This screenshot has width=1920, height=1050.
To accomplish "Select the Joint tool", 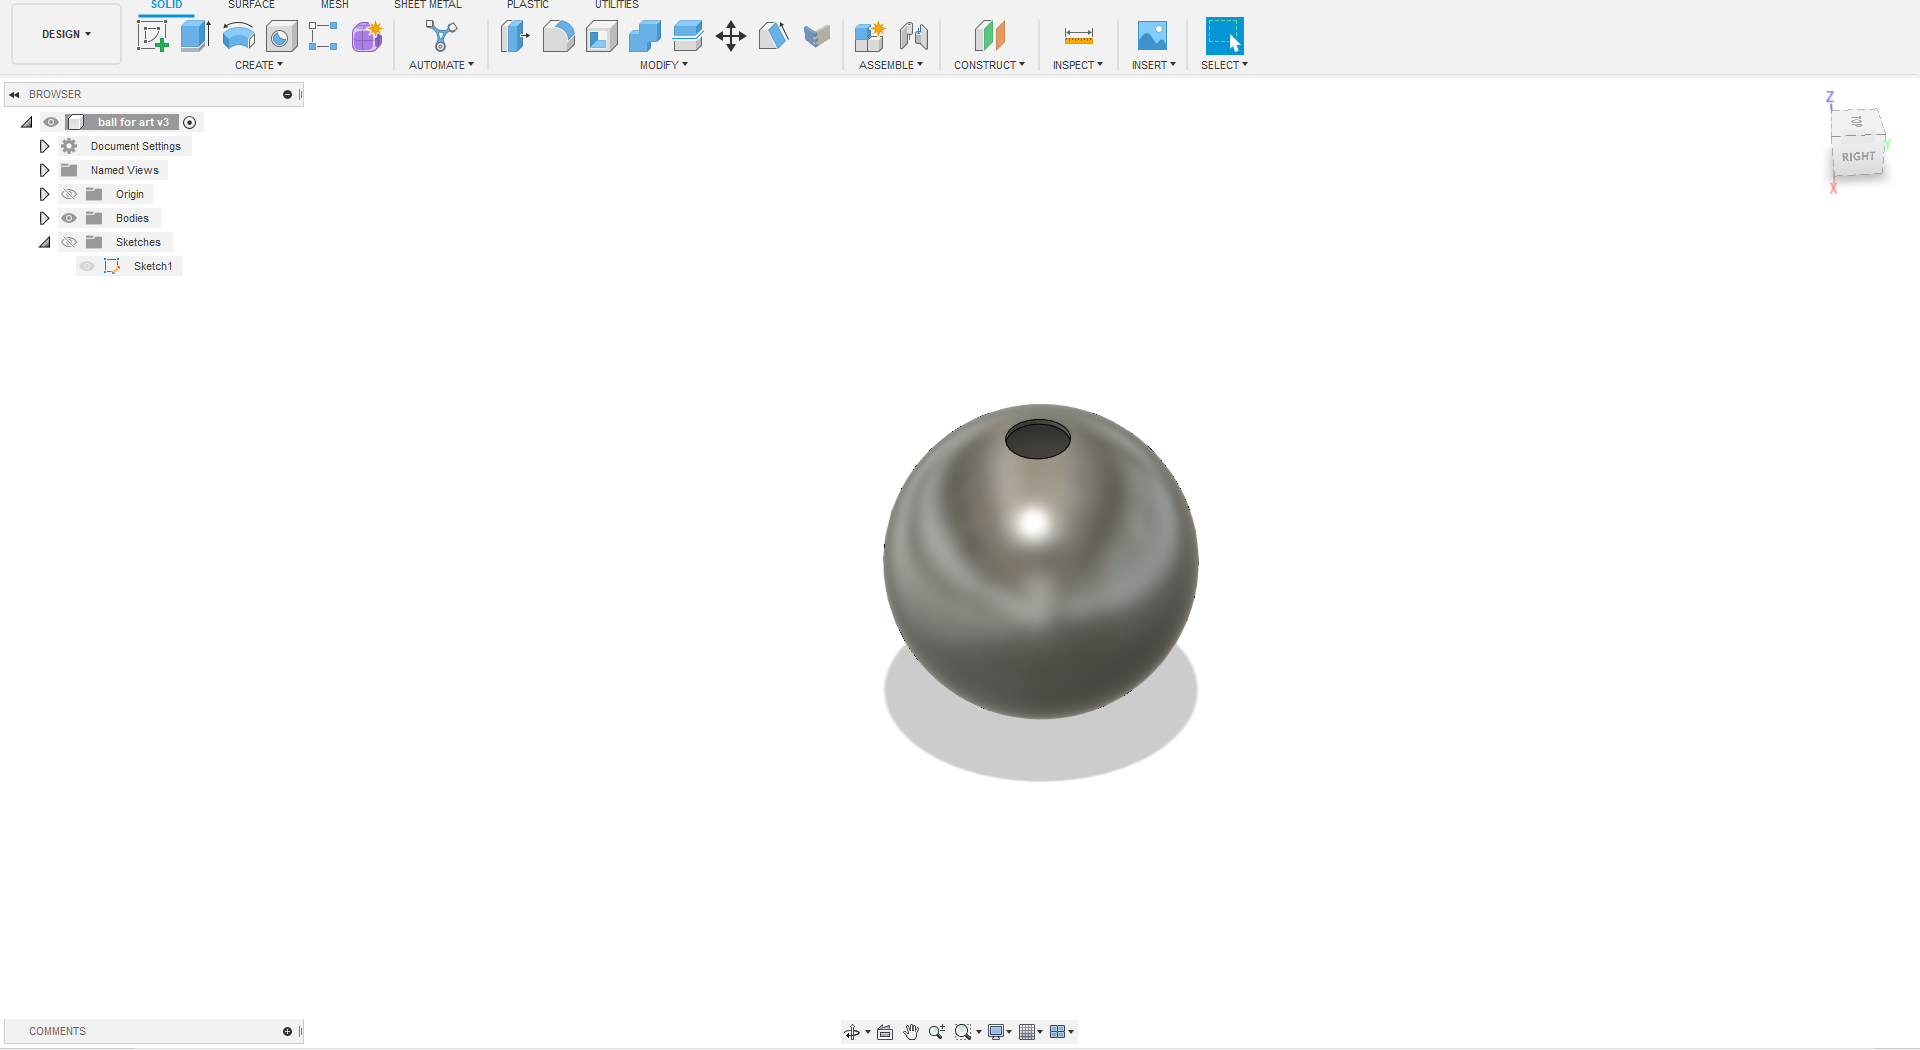I will [913, 37].
